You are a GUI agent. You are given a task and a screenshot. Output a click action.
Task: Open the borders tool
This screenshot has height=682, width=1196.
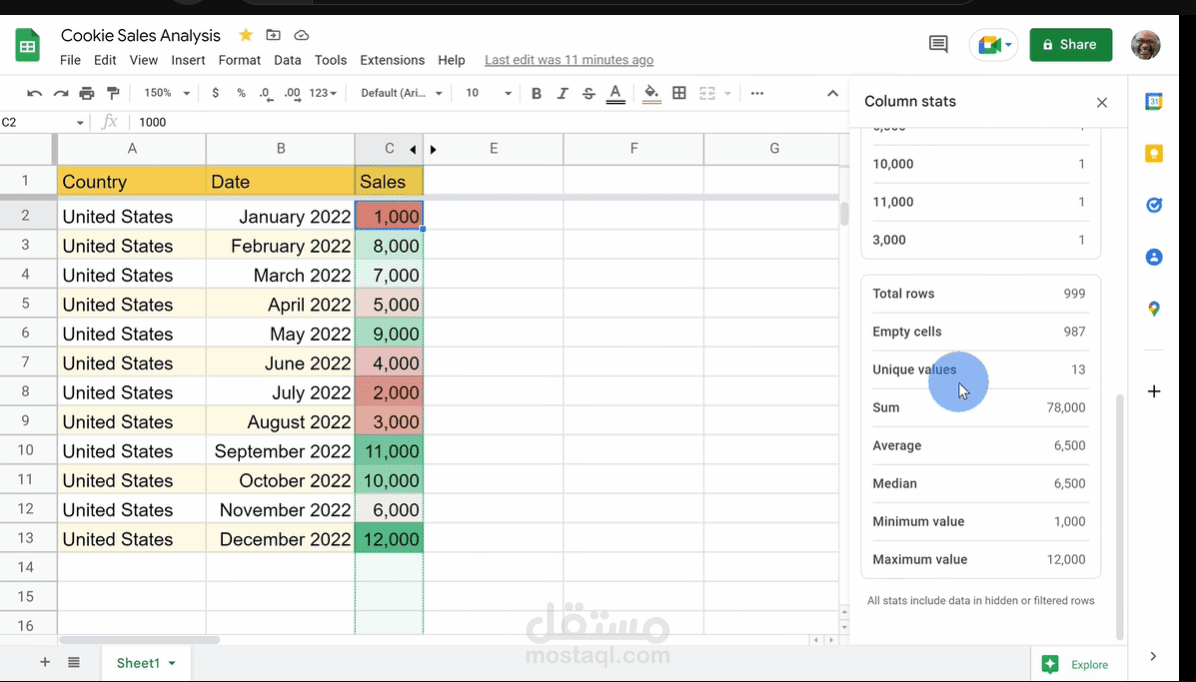pyautogui.click(x=679, y=92)
